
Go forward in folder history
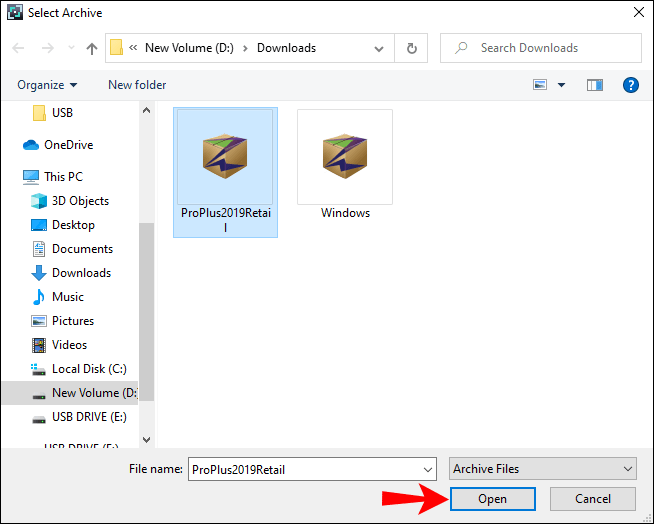click(x=48, y=48)
